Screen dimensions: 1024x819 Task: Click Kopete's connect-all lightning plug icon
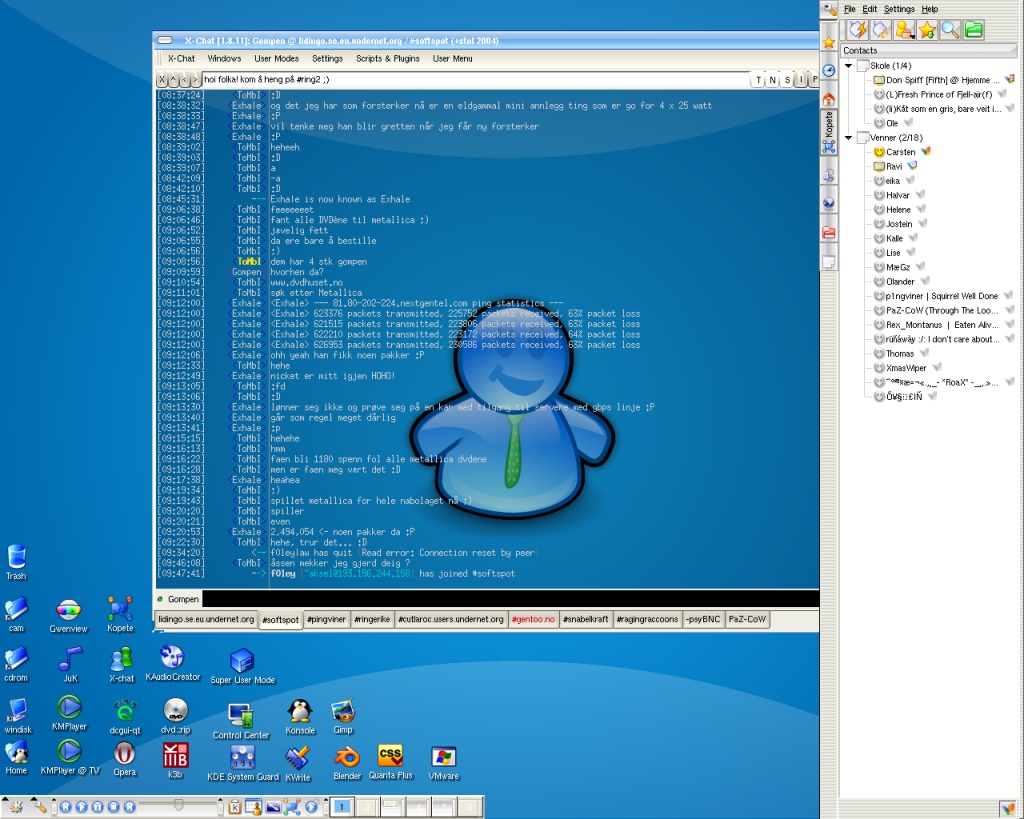click(857, 29)
